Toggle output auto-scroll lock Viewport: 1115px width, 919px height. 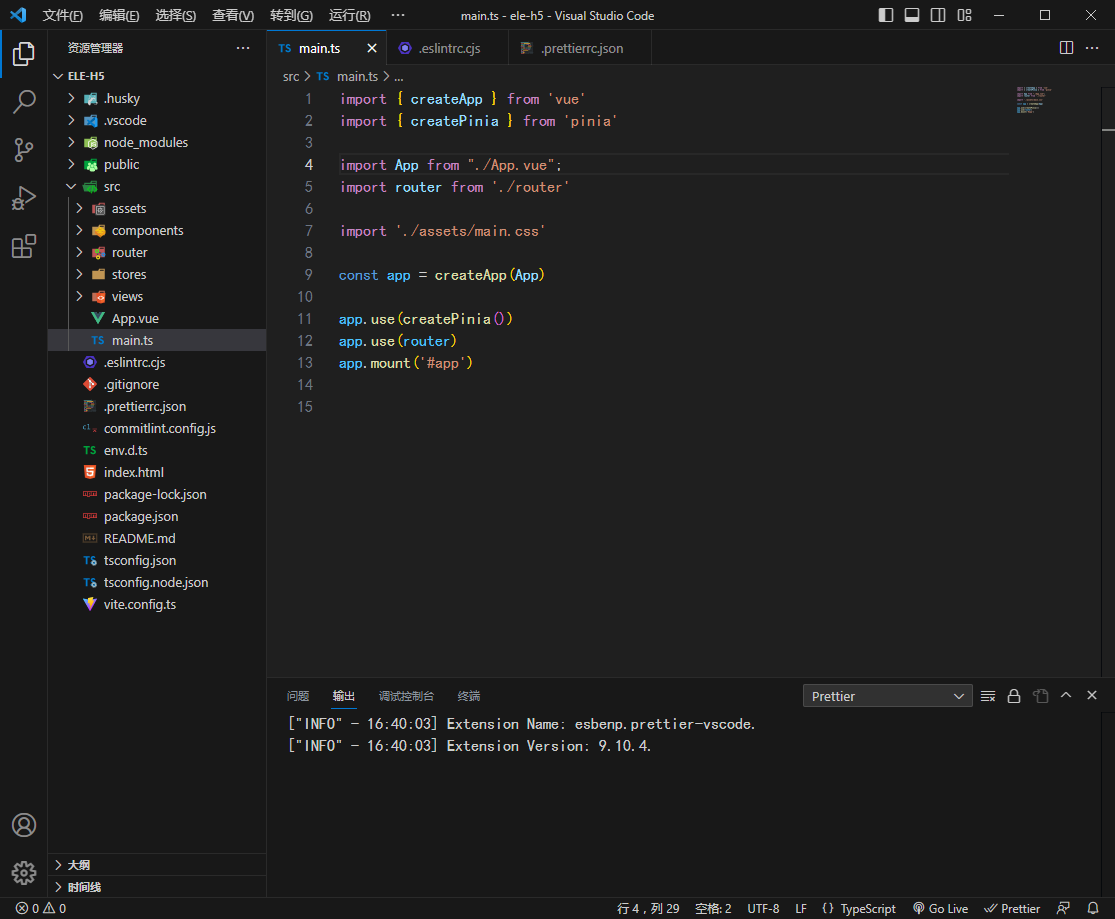[1014, 696]
